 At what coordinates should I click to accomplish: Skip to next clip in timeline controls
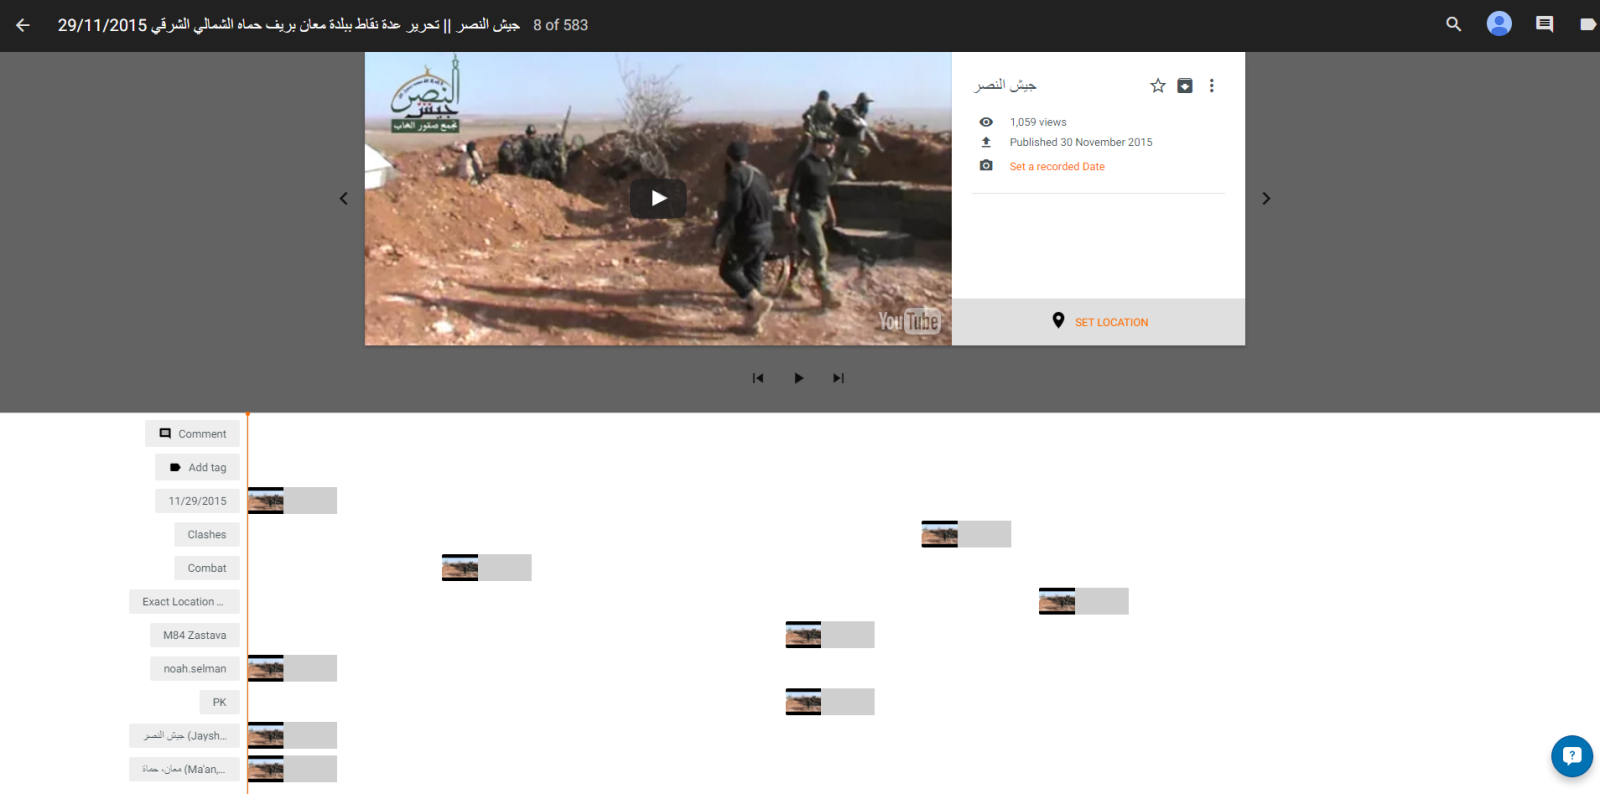(838, 378)
